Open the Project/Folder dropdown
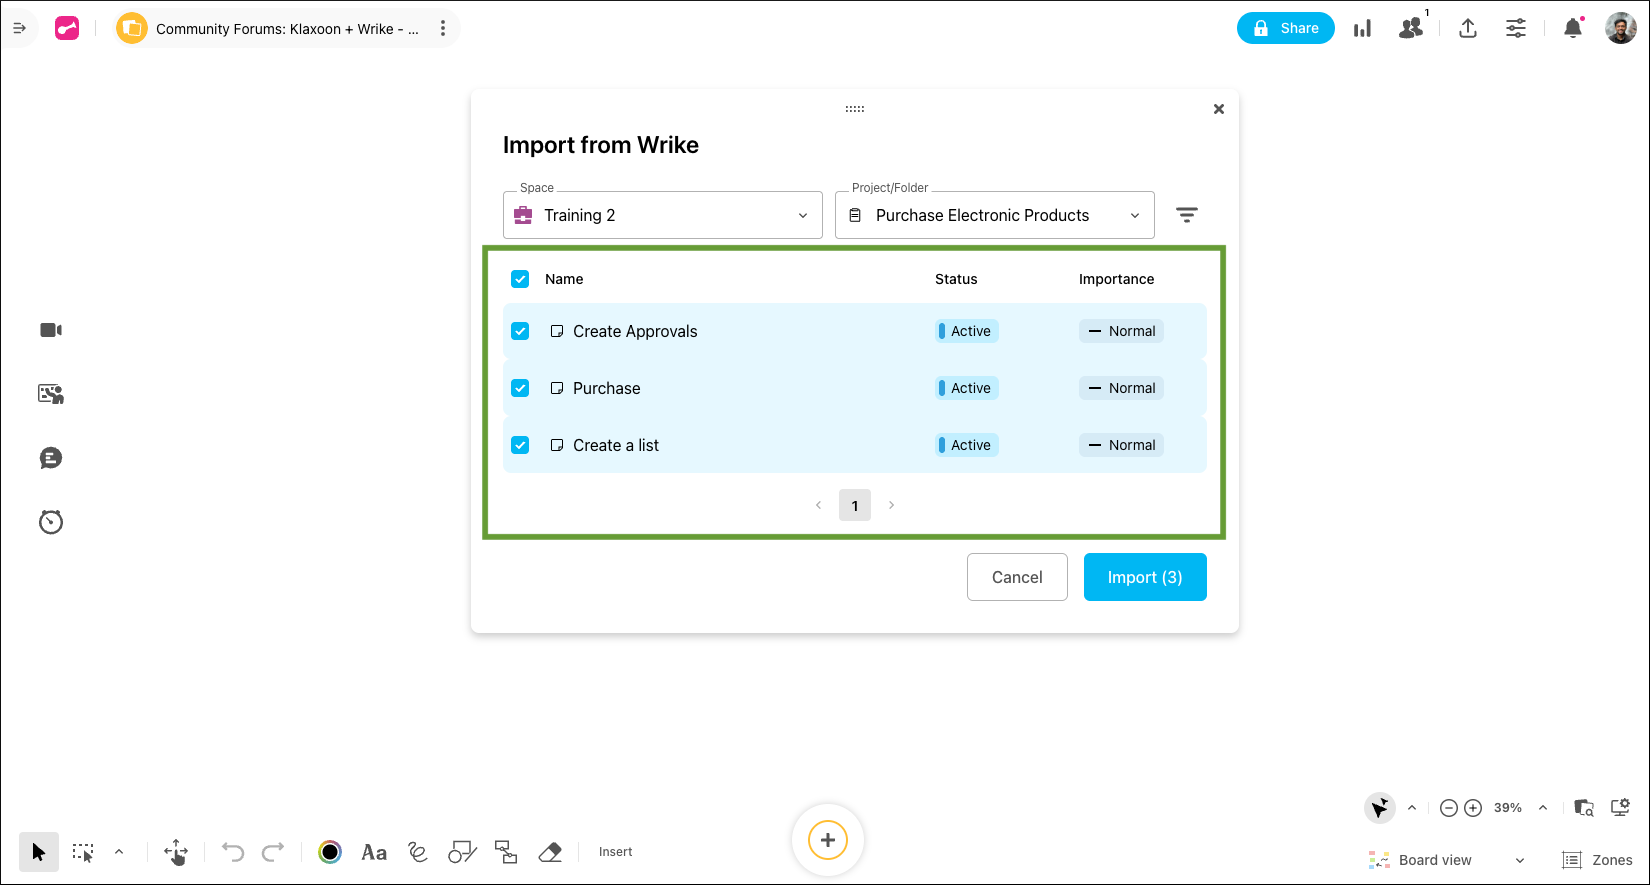The width and height of the screenshot is (1650, 885). point(995,215)
